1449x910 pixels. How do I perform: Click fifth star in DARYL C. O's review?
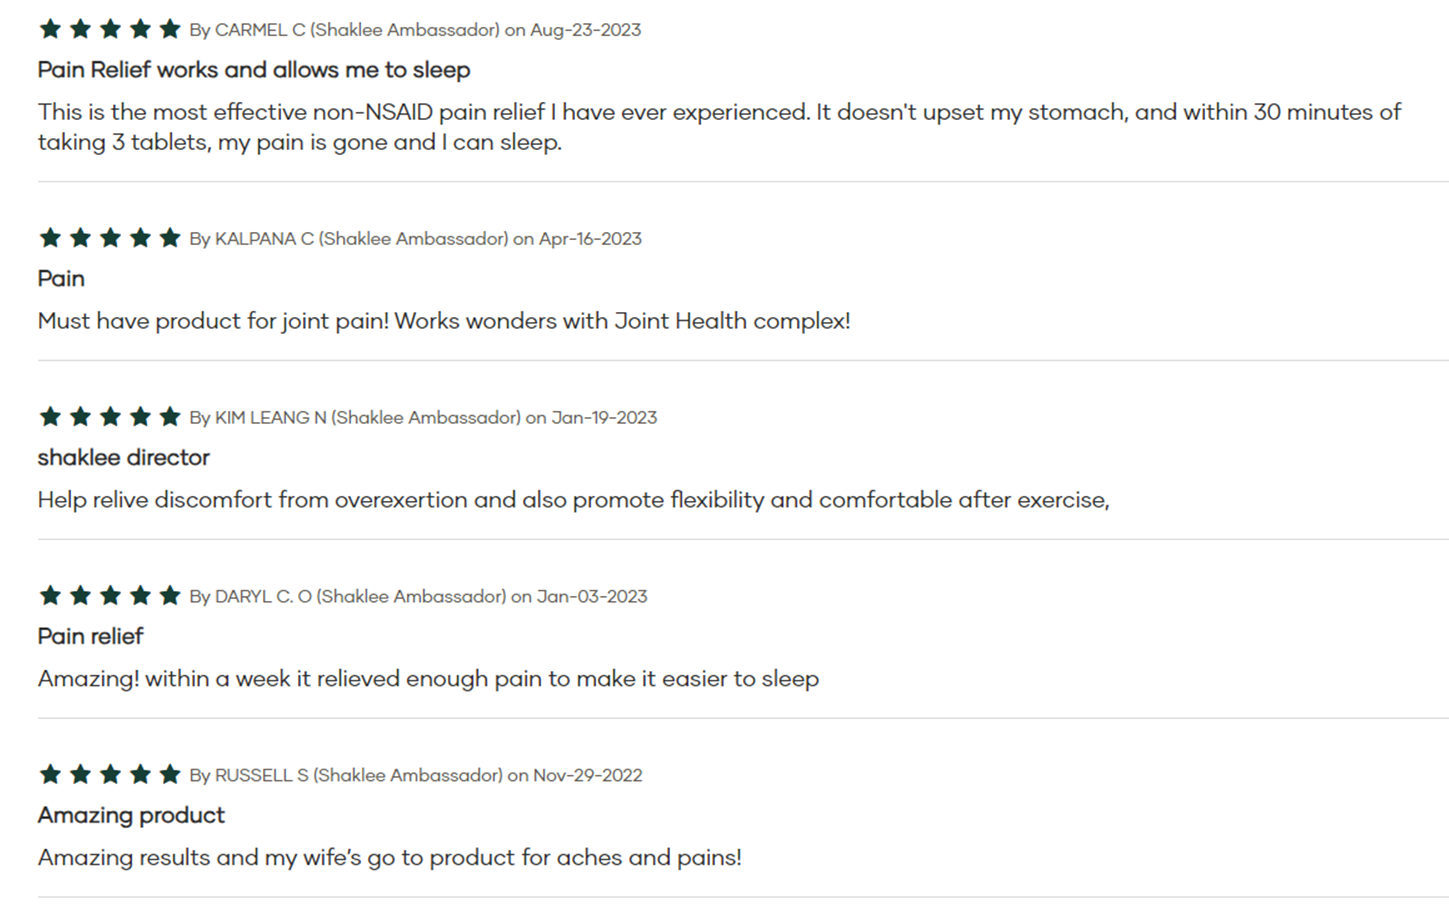(x=170, y=596)
